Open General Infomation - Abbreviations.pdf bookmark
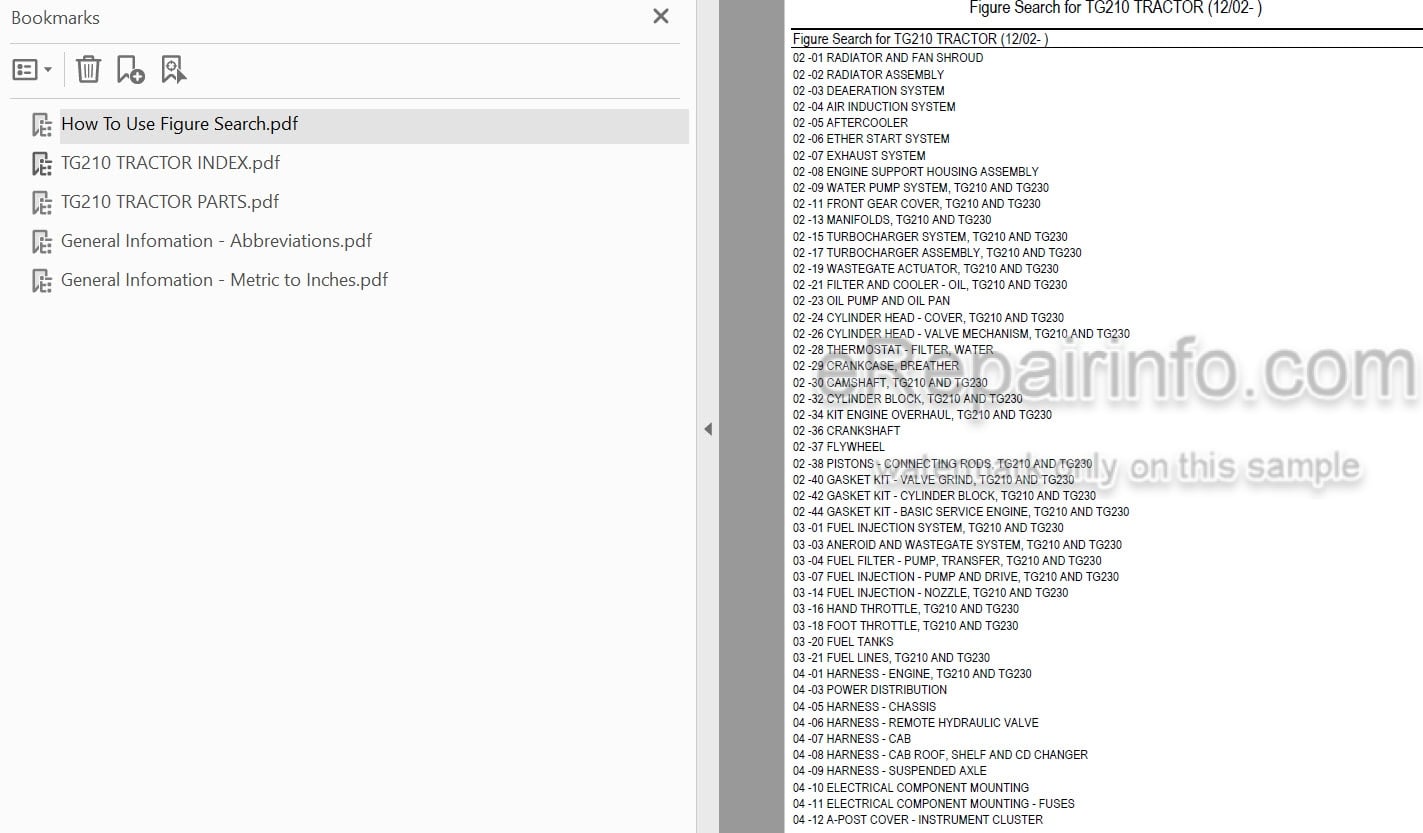Screen dimensions: 1423x833 point(216,241)
